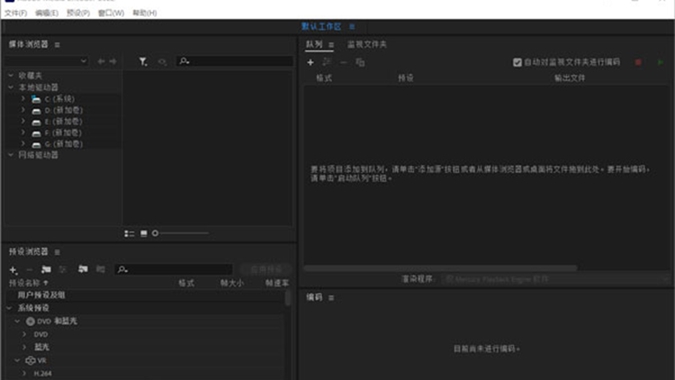Viewport: 675px width, 380px height.
Task: Click the Preset Browser search field
Action: [x=174, y=269]
